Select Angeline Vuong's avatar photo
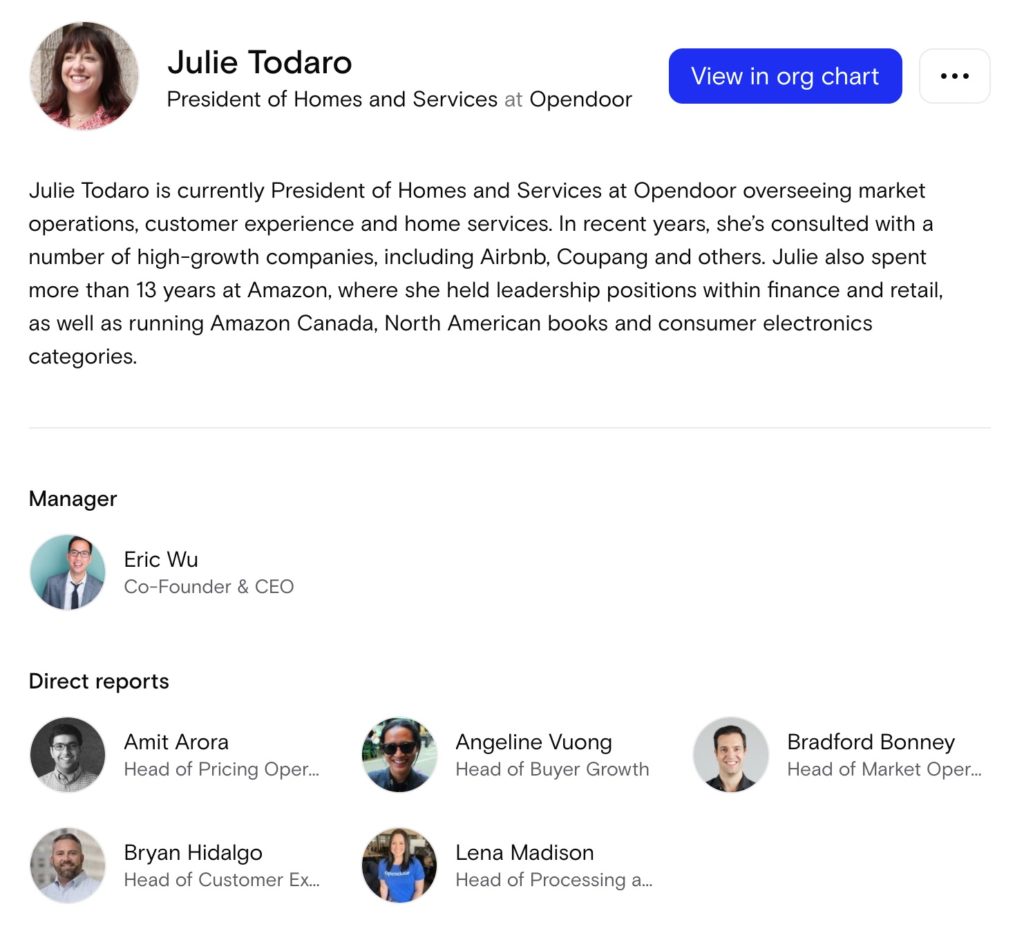Viewport: 1024px width, 929px height. click(x=399, y=755)
